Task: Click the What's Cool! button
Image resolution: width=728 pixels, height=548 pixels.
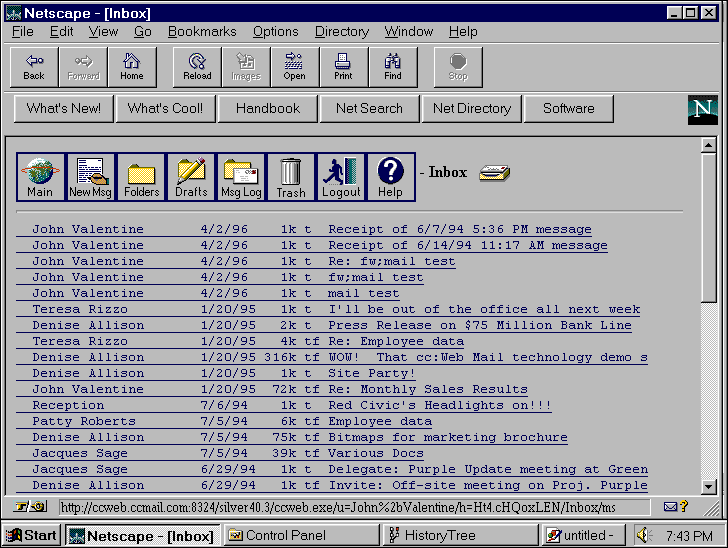Action: click(165, 109)
